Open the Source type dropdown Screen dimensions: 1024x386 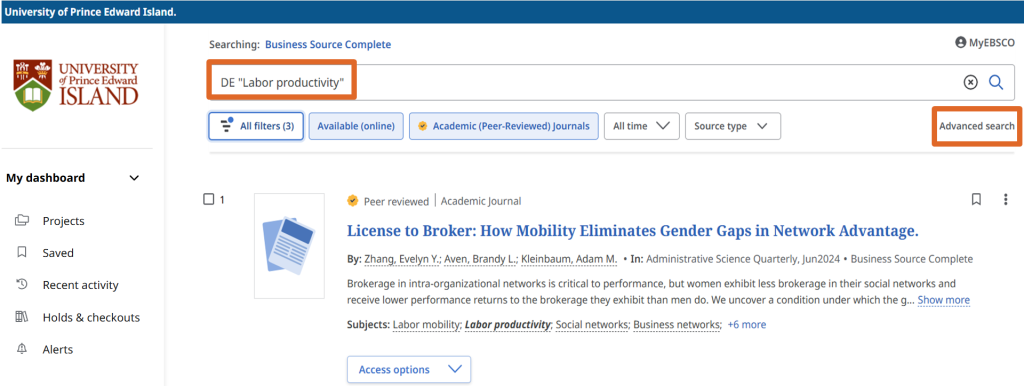tap(733, 126)
